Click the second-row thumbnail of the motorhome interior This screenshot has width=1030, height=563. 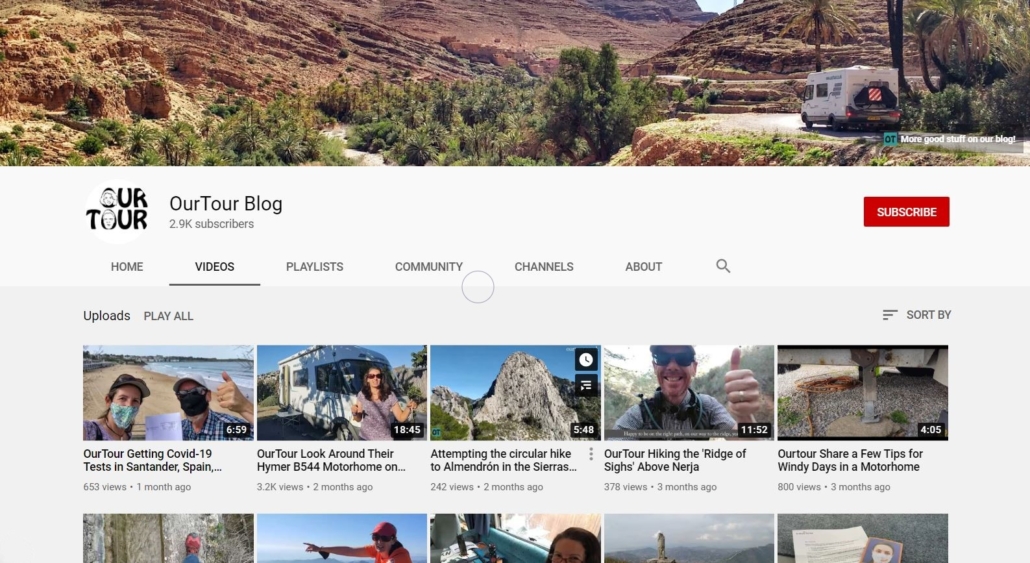tap(515, 538)
